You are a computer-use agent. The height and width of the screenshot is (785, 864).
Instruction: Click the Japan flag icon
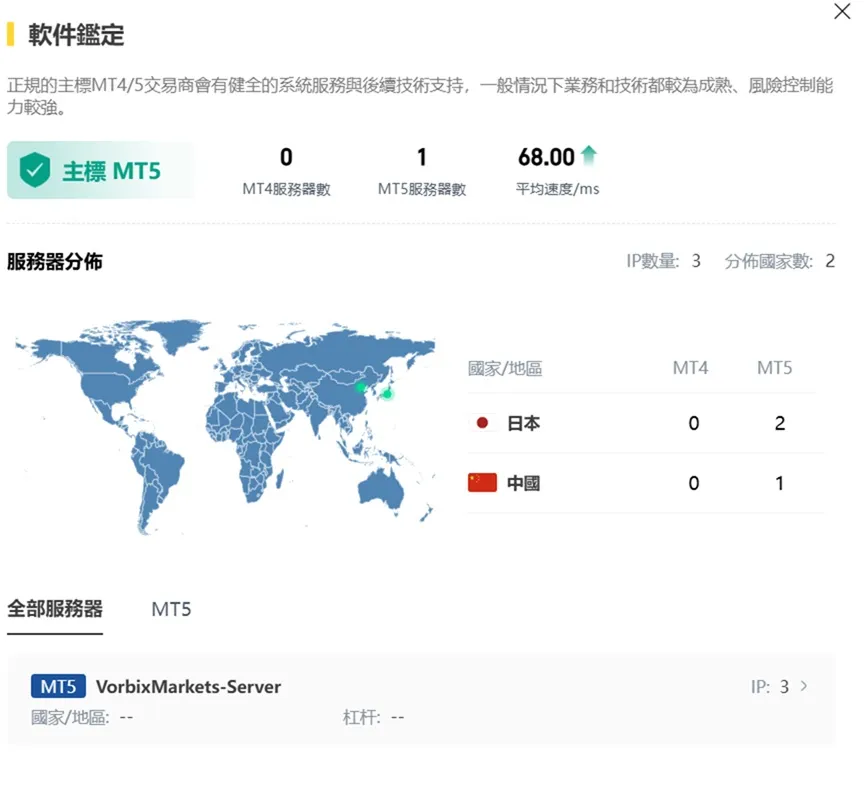tap(482, 423)
